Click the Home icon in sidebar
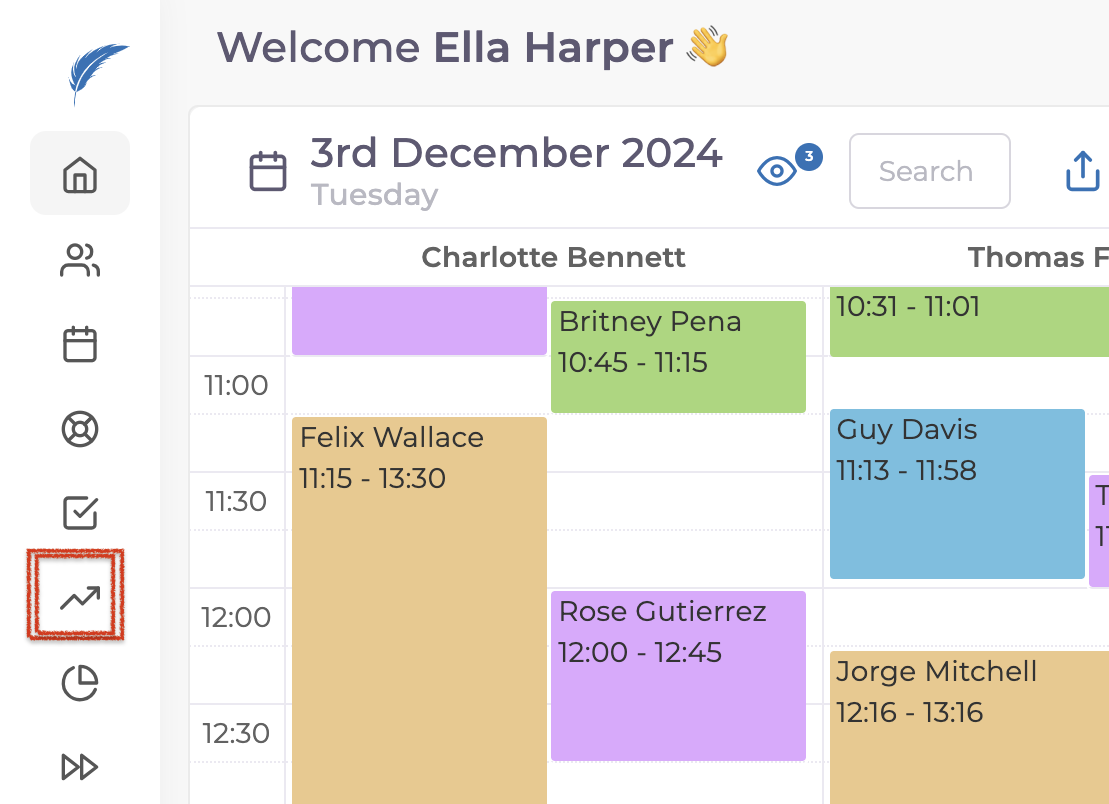This screenshot has height=804, width=1109. [80, 174]
